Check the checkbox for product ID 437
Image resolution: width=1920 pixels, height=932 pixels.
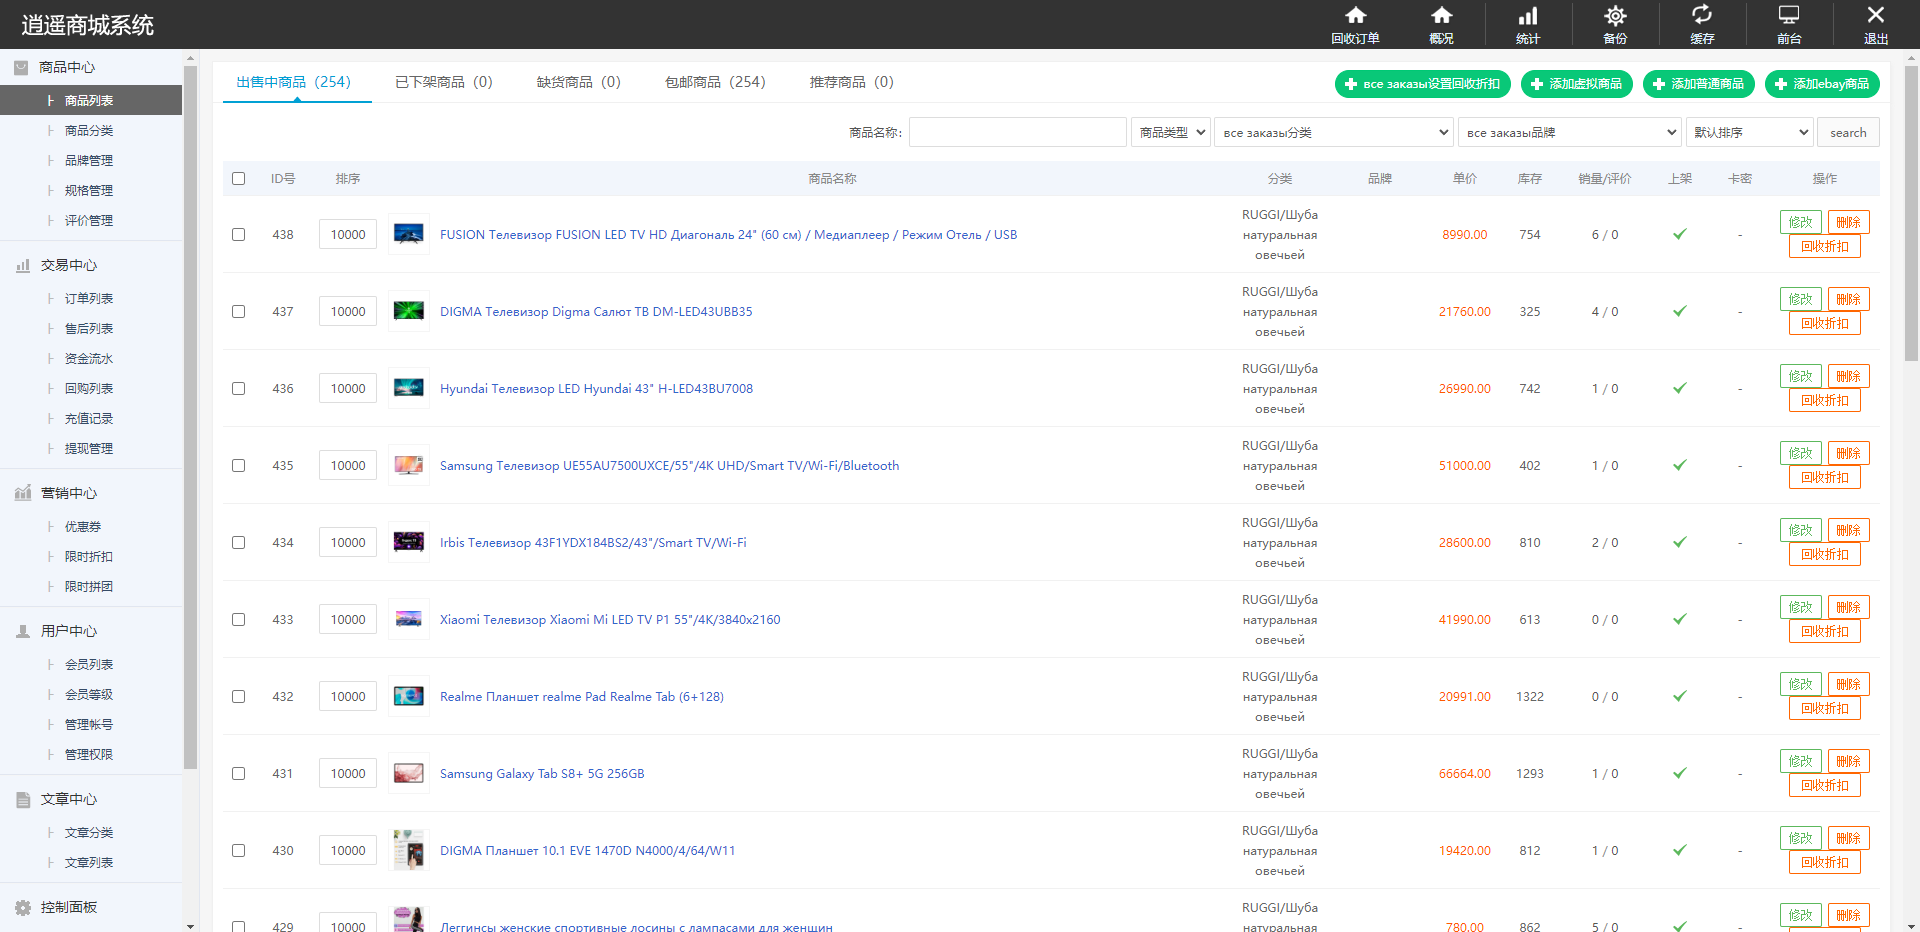pos(238,312)
